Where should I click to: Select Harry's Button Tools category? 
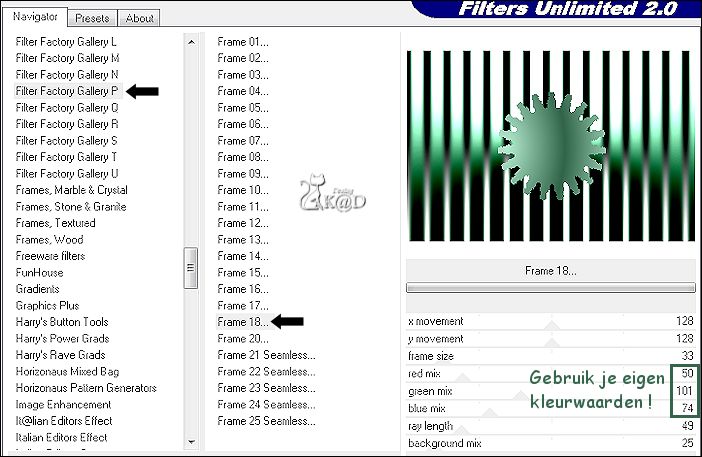point(62,322)
